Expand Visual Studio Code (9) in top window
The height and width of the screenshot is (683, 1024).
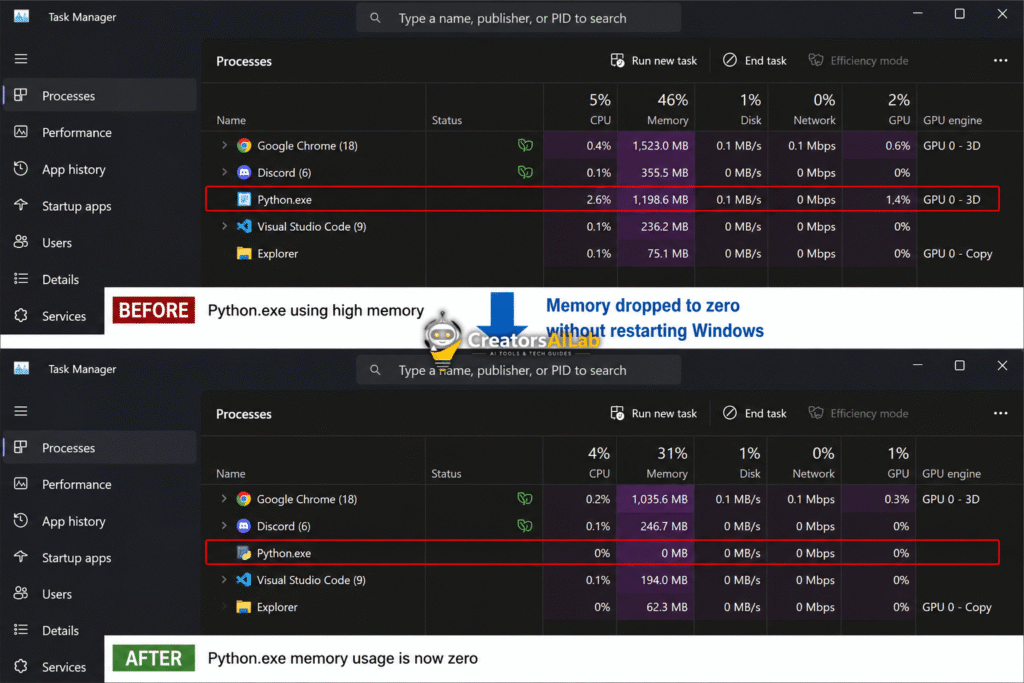[224, 226]
